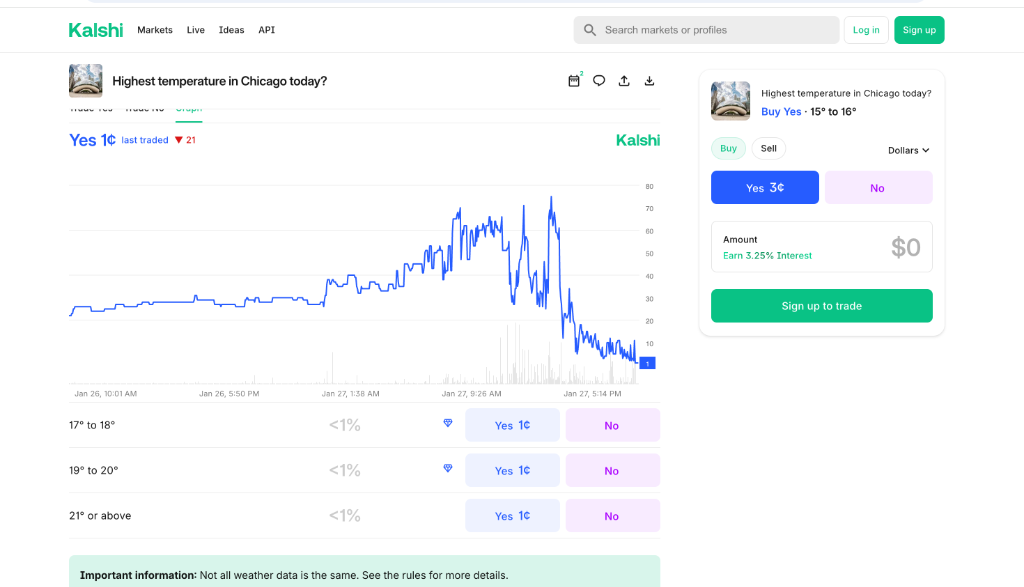Select the No option in the order panel
This screenshot has height=587, width=1024.
[878, 187]
